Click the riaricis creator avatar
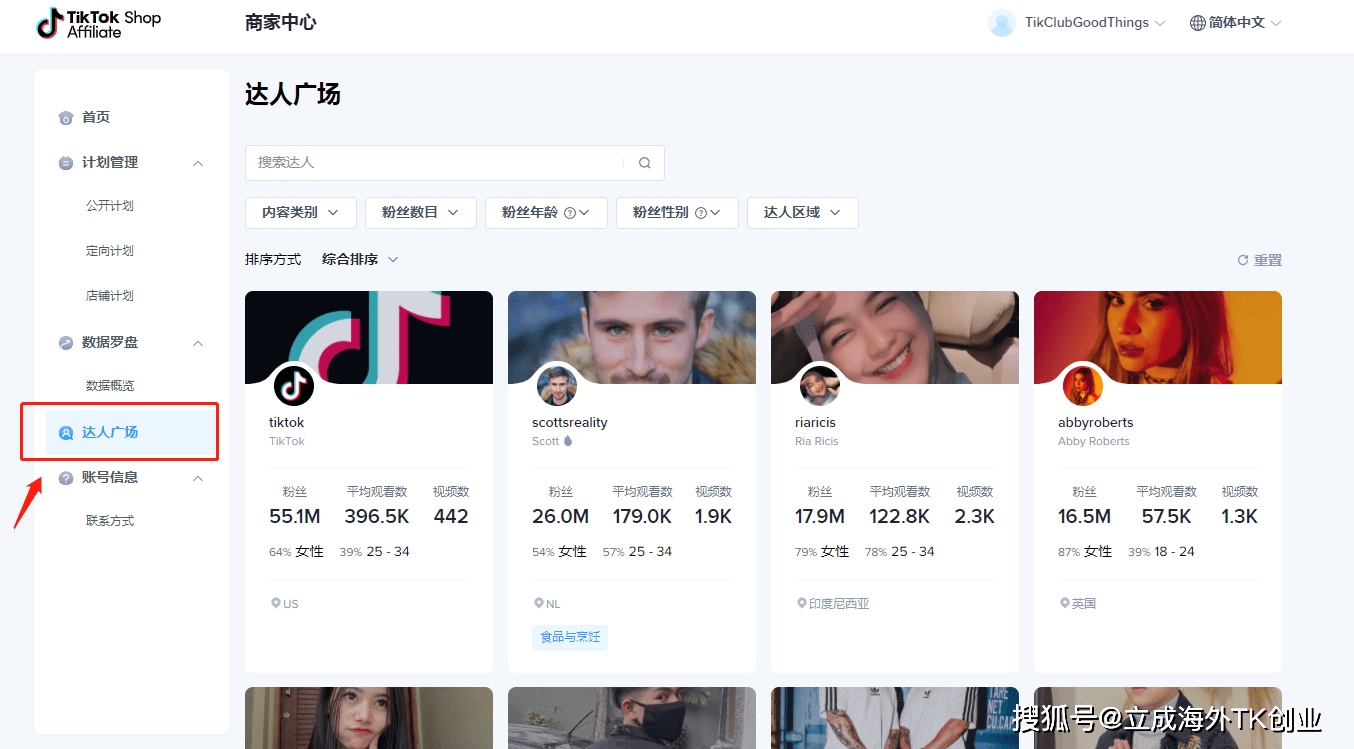Viewport: 1354px width, 749px height. point(820,386)
